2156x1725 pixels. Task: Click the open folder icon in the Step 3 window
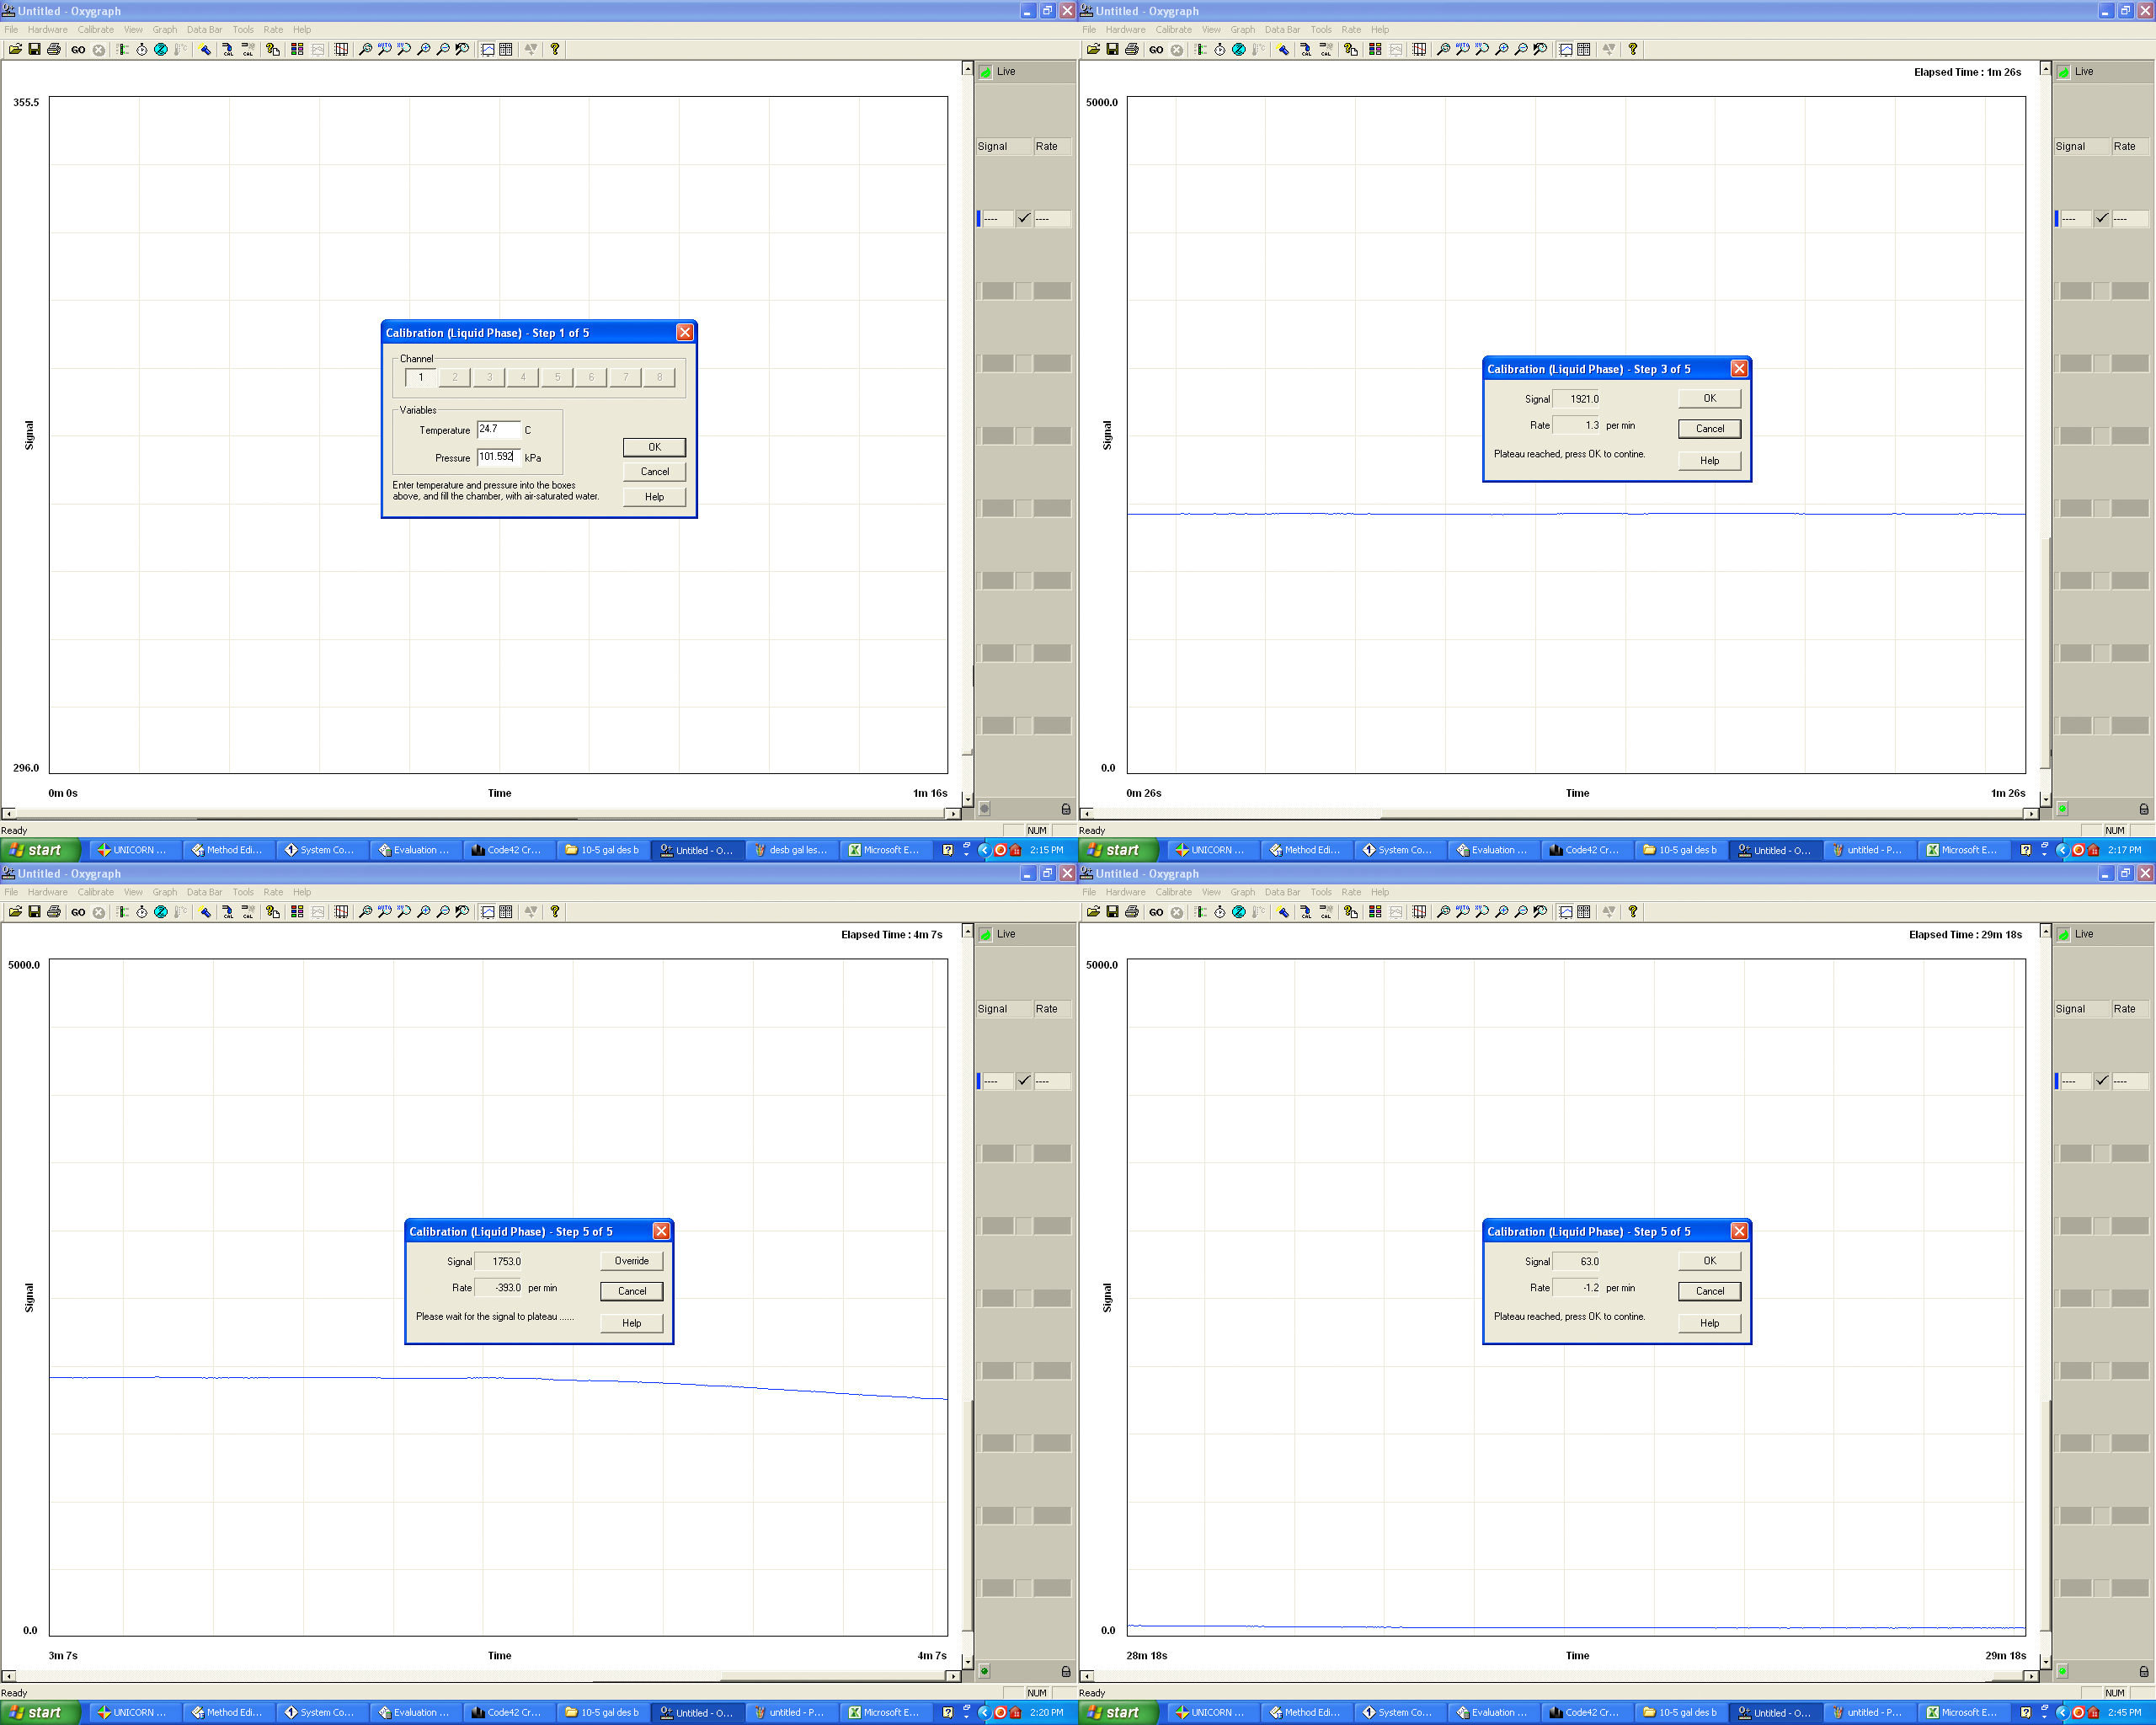[1093, 49]
